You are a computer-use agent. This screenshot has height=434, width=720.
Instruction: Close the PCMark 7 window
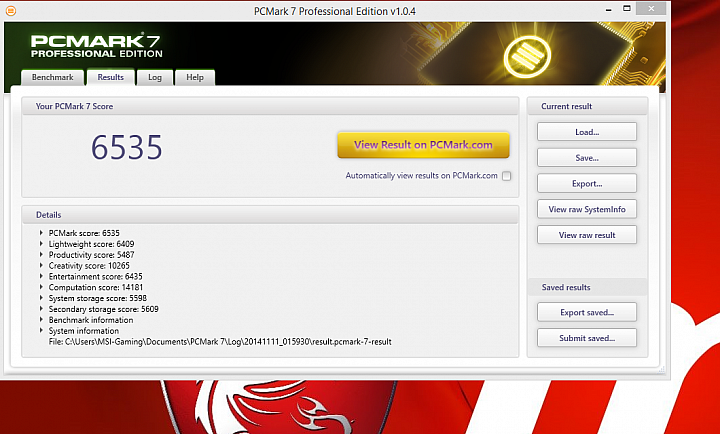[652, 9]
